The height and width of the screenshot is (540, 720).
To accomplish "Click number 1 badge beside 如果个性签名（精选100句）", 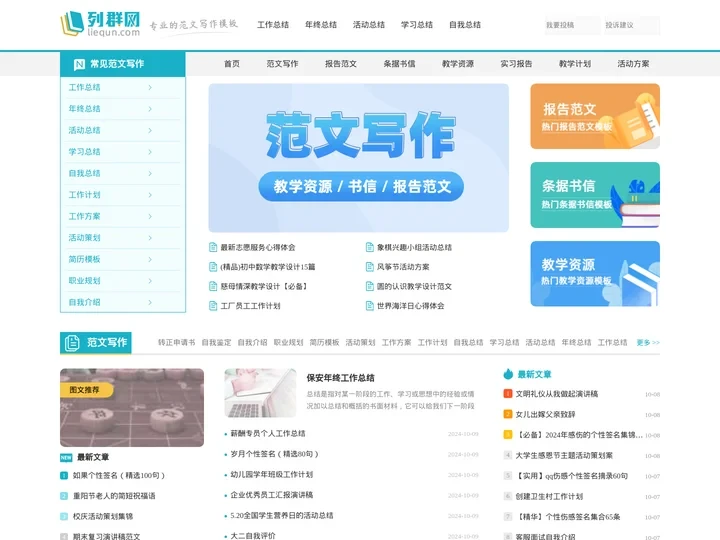I will click(64, 476).
